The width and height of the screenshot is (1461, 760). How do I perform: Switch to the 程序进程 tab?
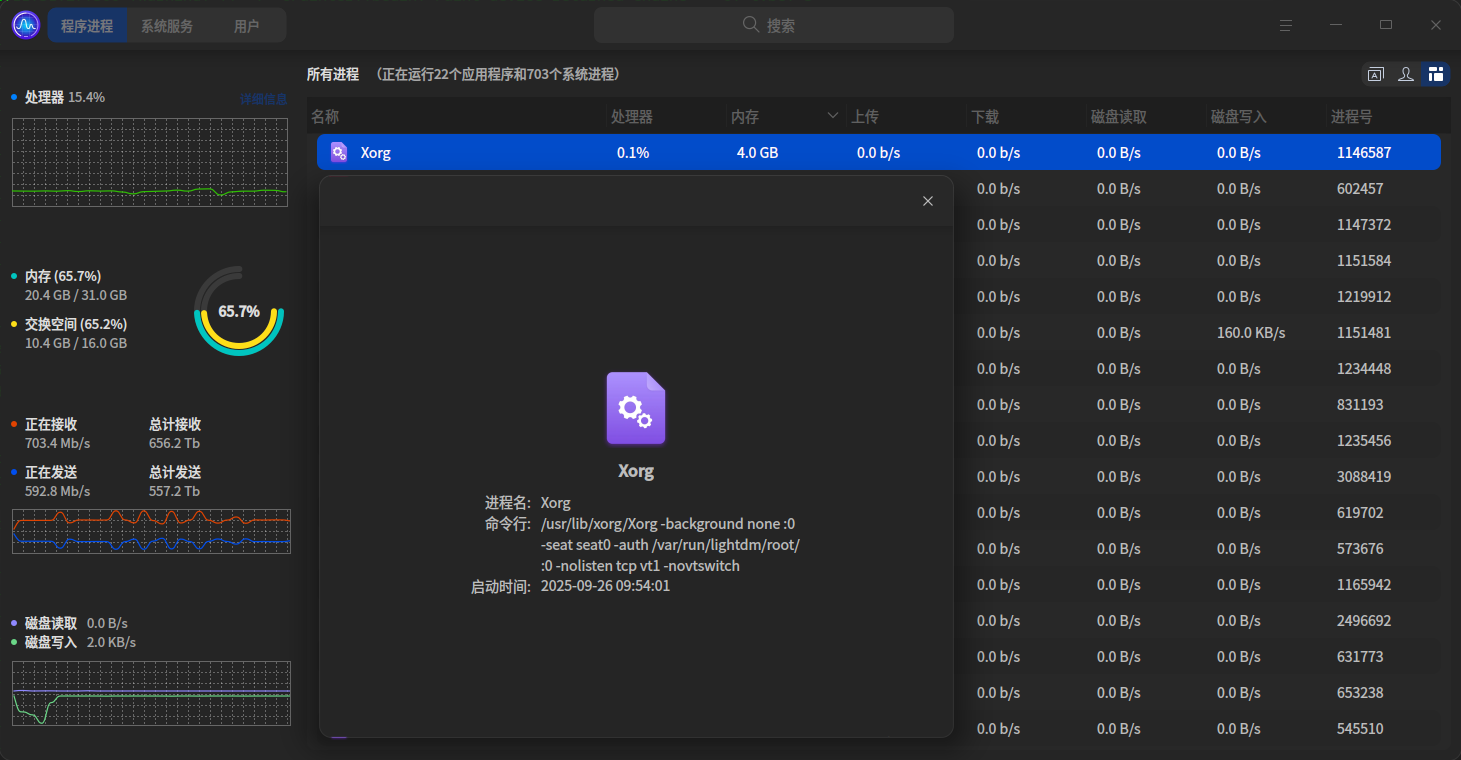pyautogui.click(x=88, y=26)
